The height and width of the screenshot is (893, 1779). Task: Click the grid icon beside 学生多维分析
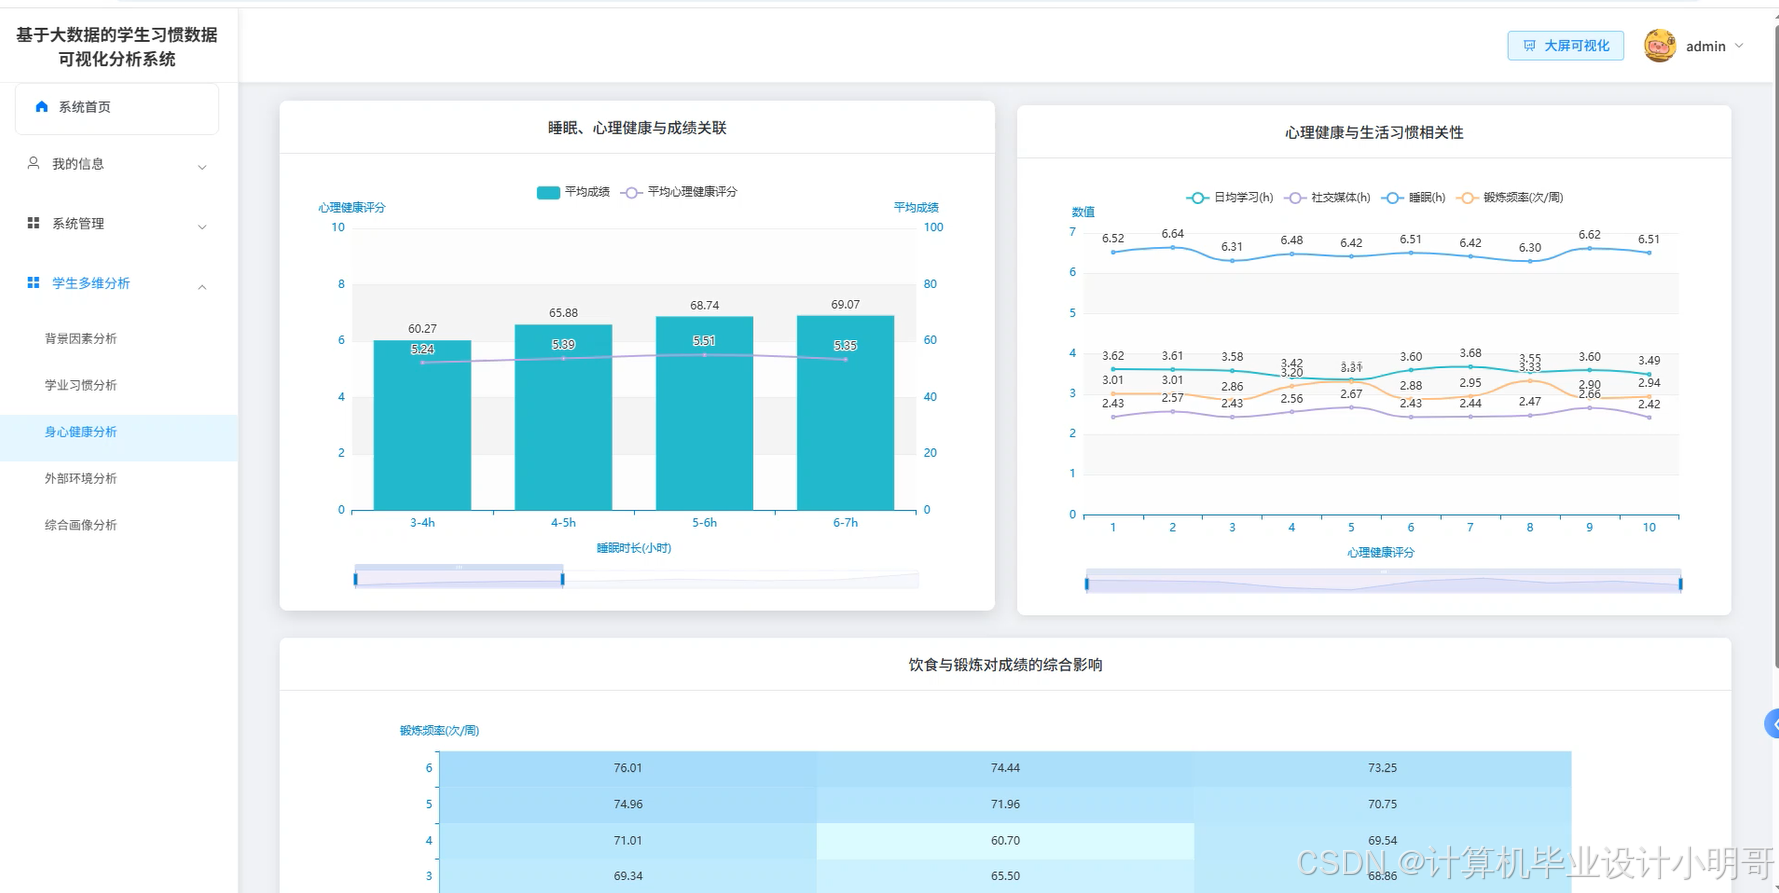coord(33,283)
